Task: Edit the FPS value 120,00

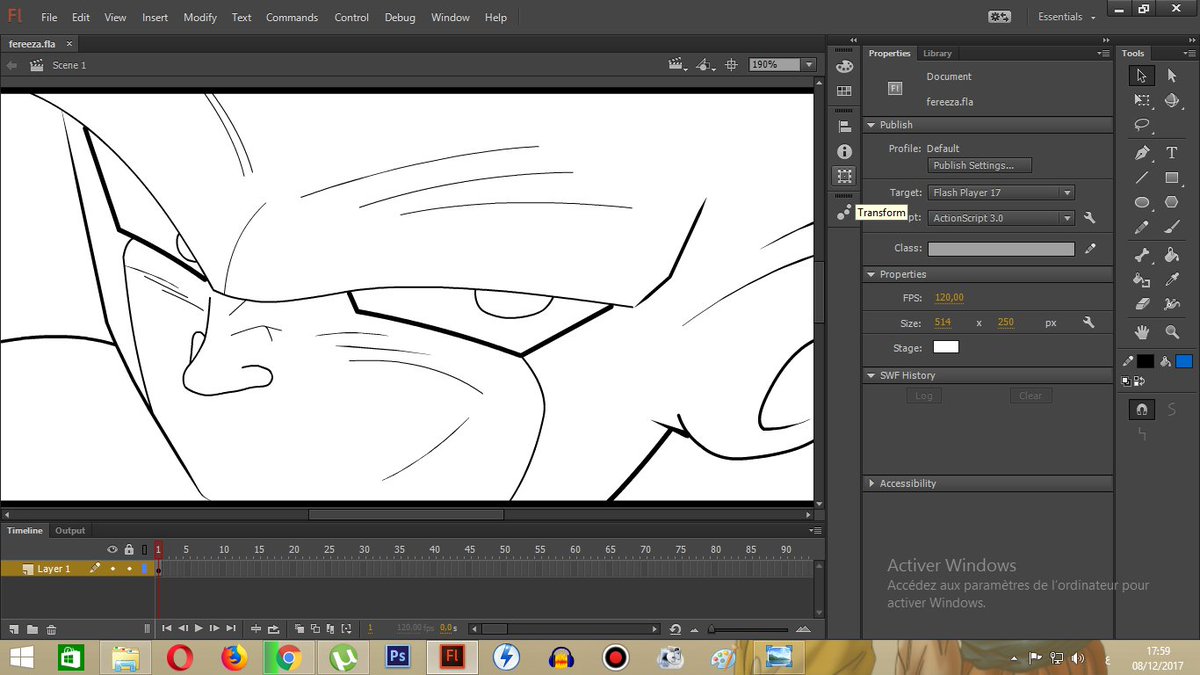Action: [x=949, y=298]
